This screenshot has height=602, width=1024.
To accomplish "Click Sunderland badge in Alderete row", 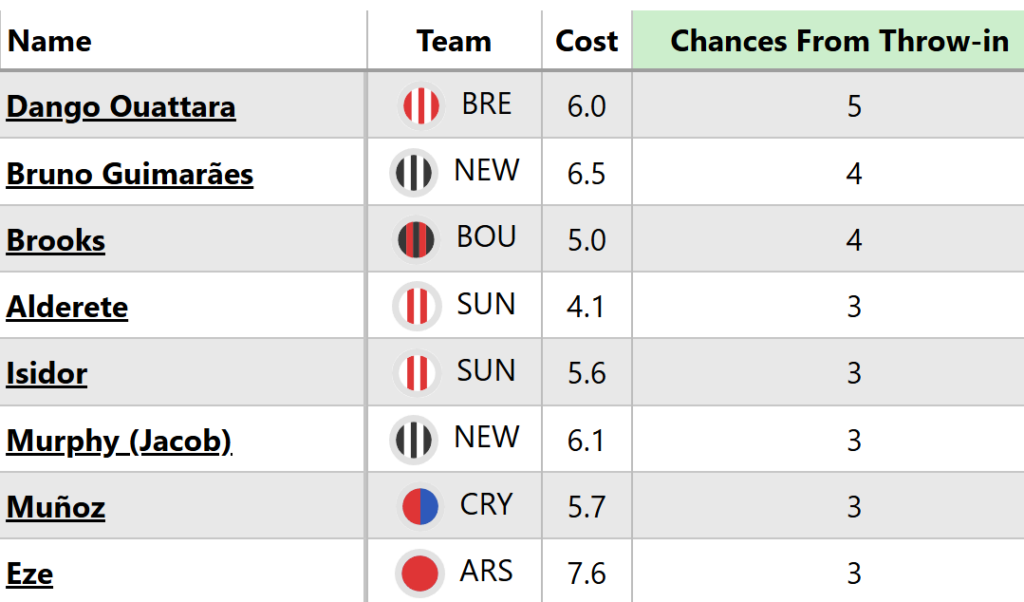I will pyautogui.click(x=417, y=306).
